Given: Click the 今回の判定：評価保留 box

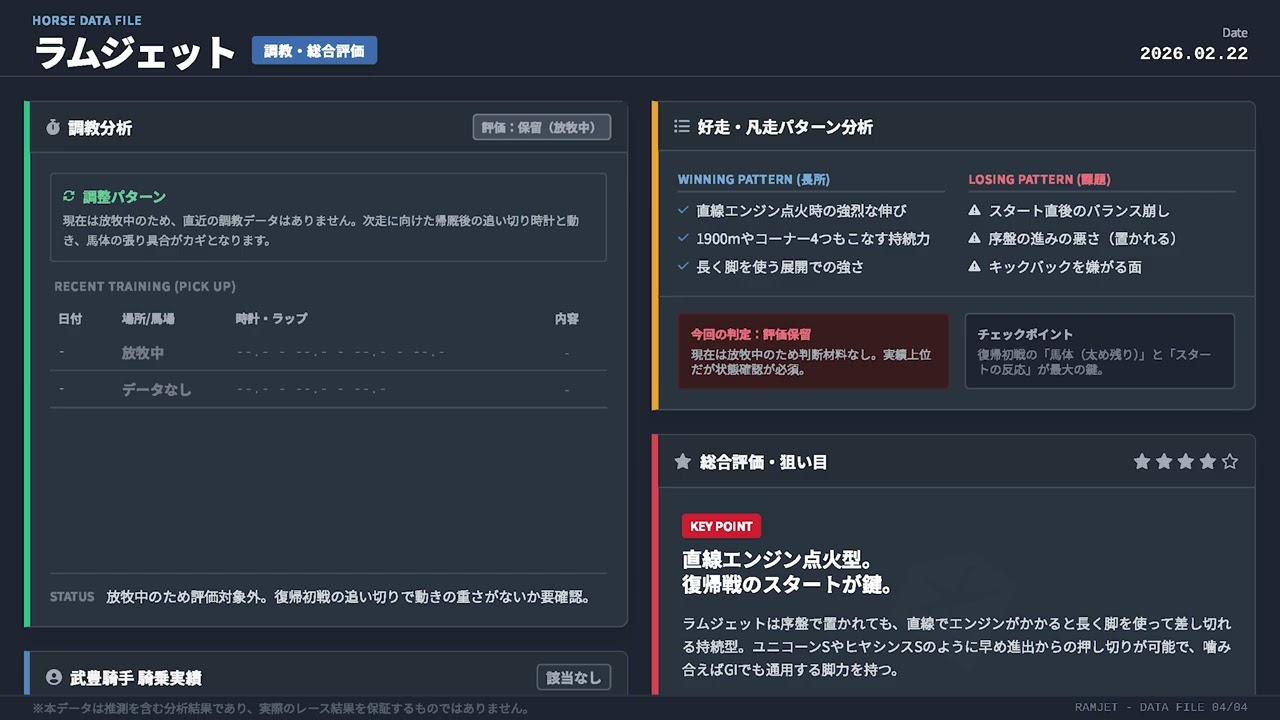Looking at the screenshot, I should pos(813,351).
